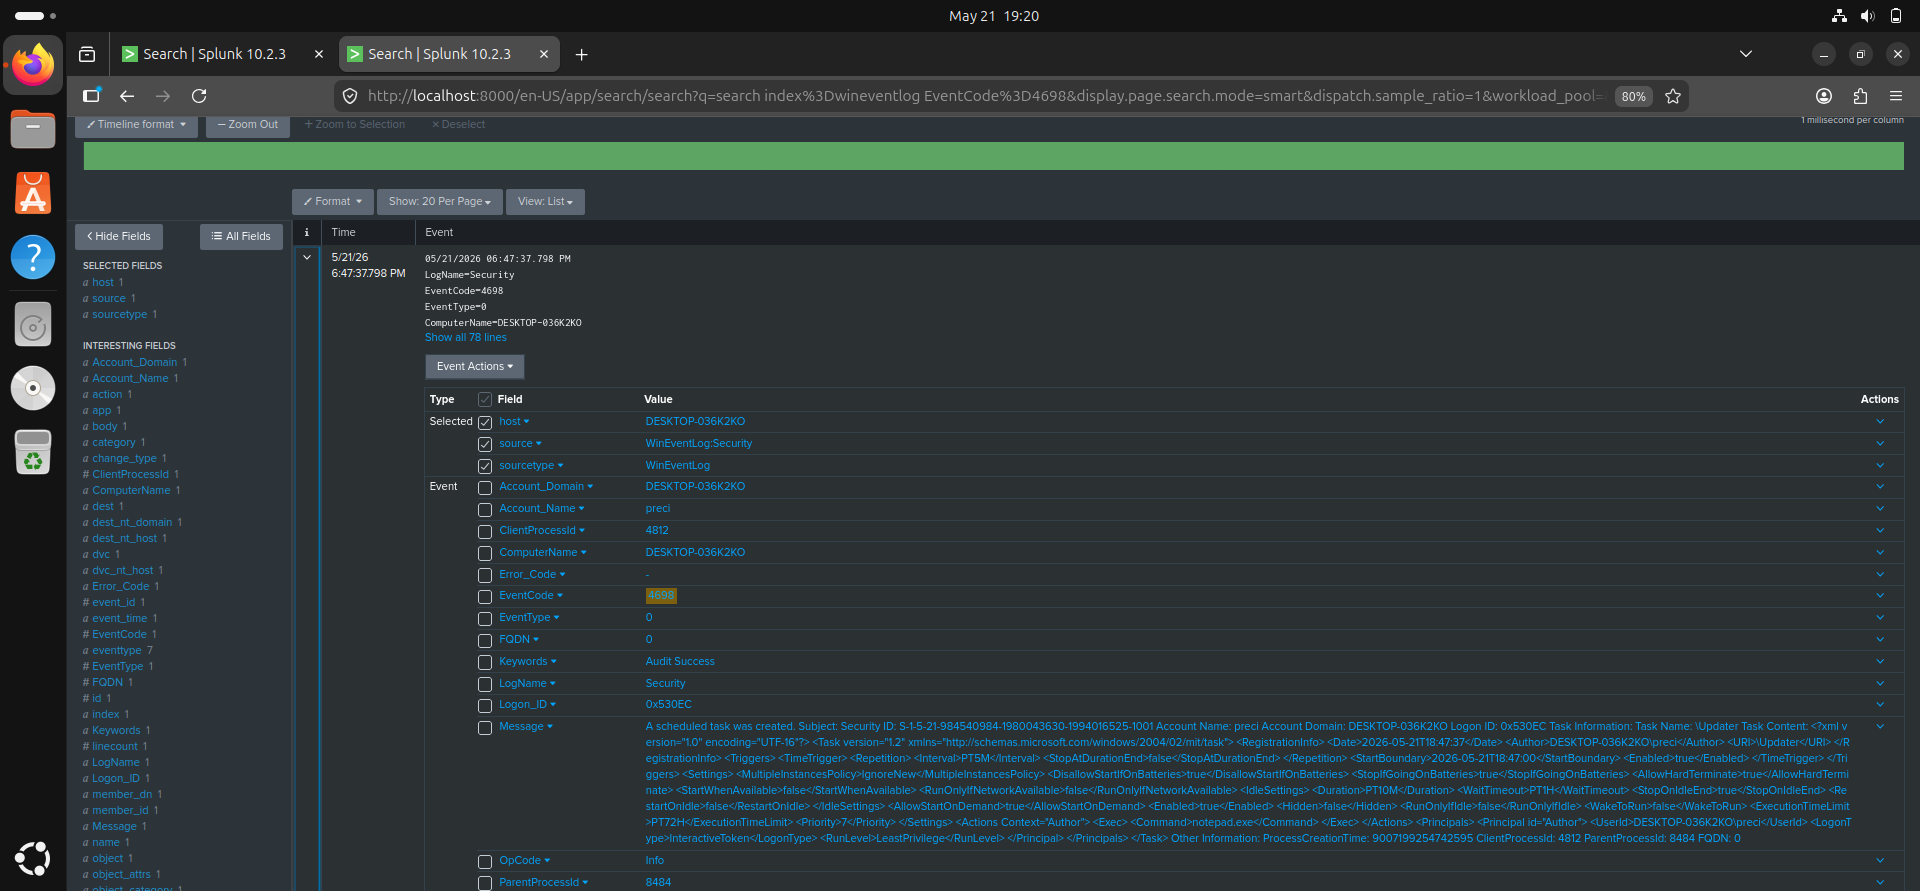Open the Trash icon in the dock
1920x891 pixels.
pos(33,452)
